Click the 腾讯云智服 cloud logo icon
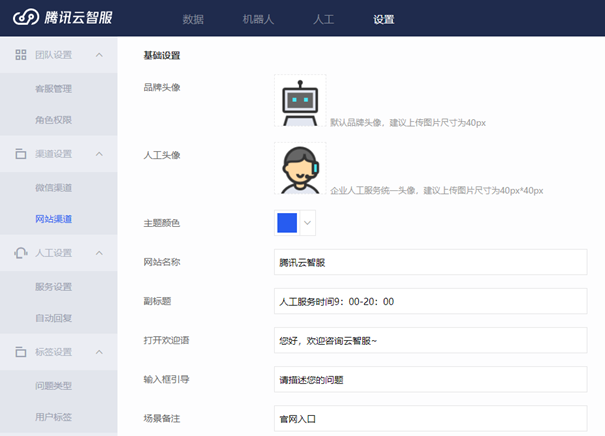This screenshot has width=605, height=436. [x=26, y=17]
